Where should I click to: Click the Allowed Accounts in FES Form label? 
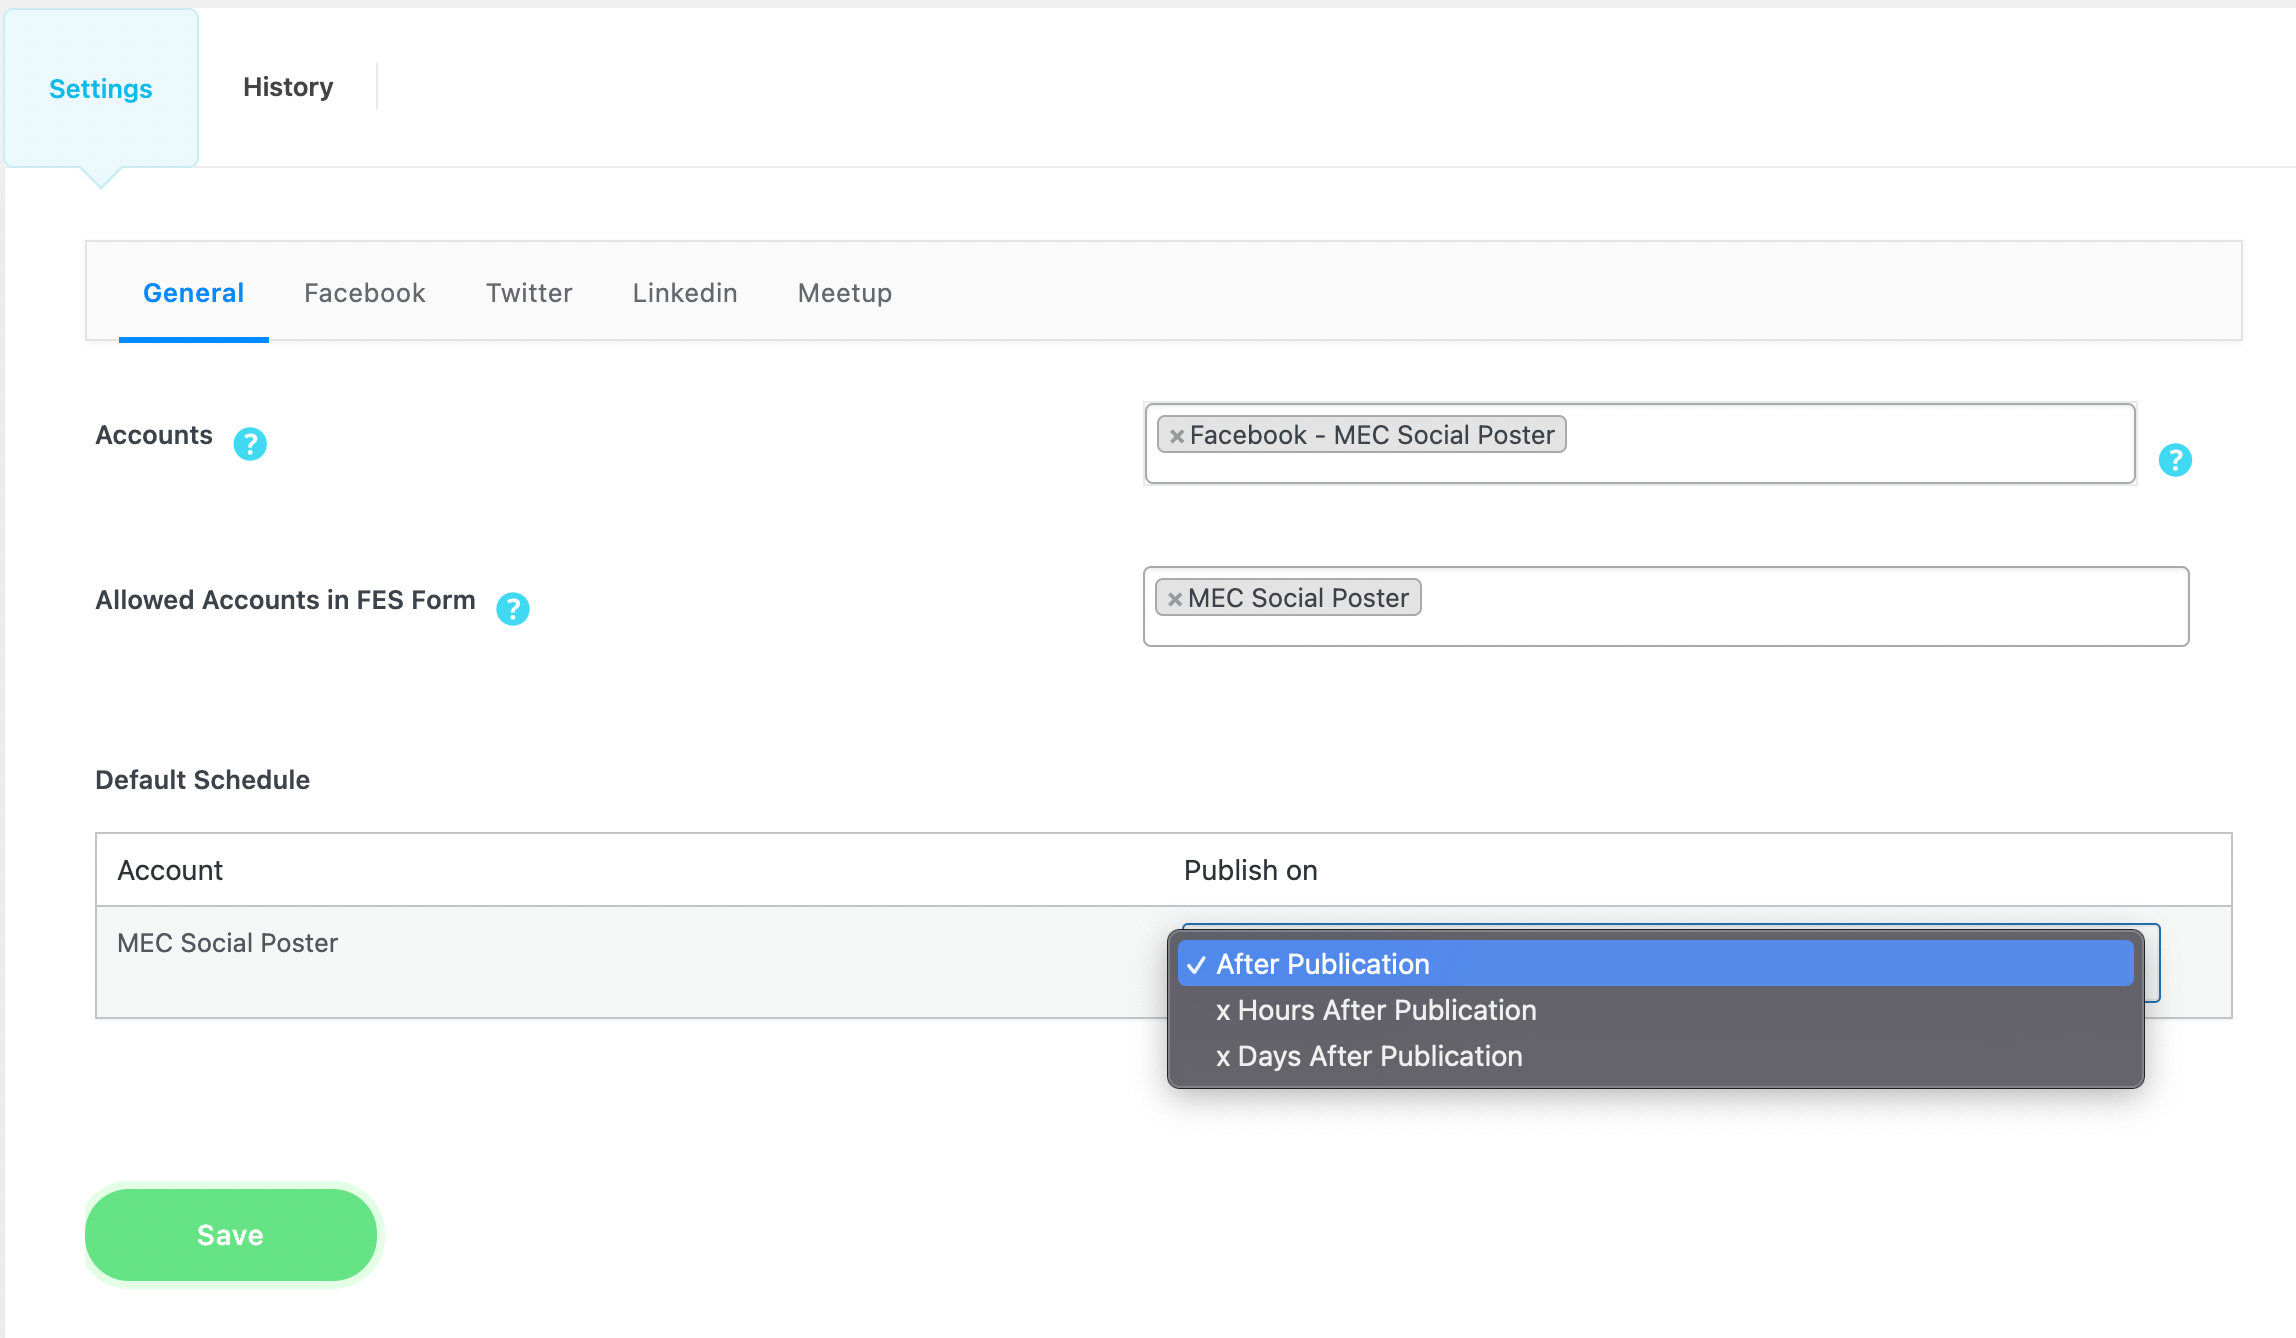[285, 600]
